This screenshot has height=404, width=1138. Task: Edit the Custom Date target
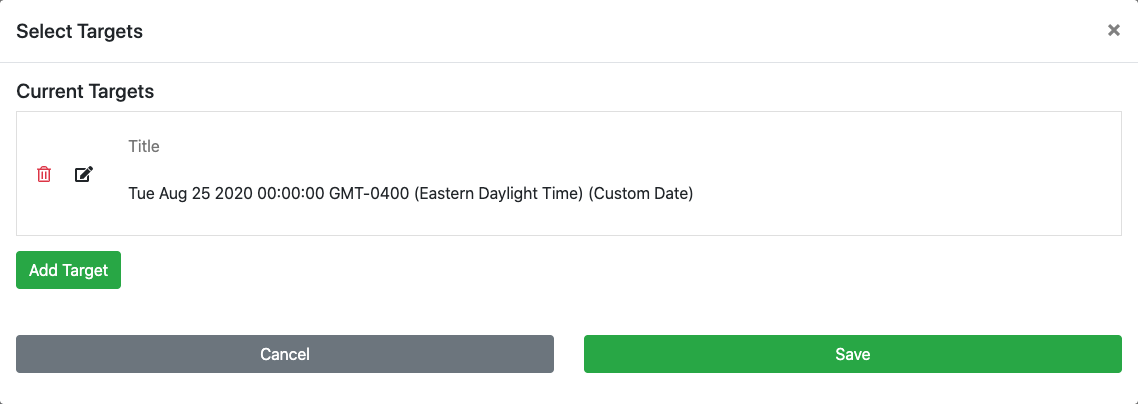[x=84, y=175]
